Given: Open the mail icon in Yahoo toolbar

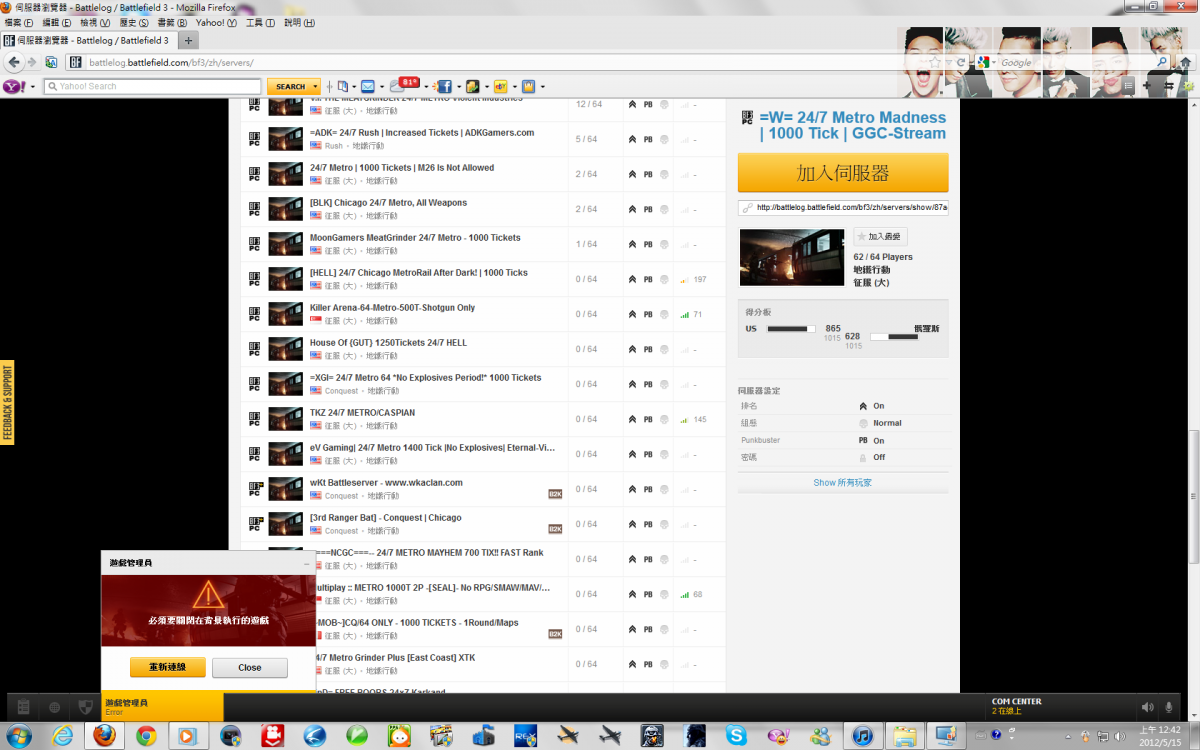Looking at the screenshot, I should (x=367, y=87).
